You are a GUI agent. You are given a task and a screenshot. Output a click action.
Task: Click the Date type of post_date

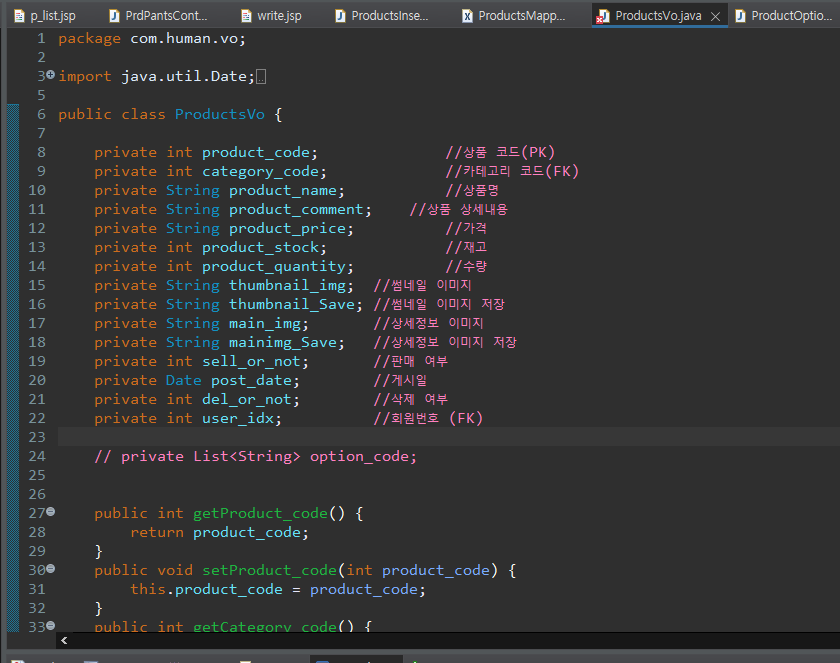click(183, 380)
